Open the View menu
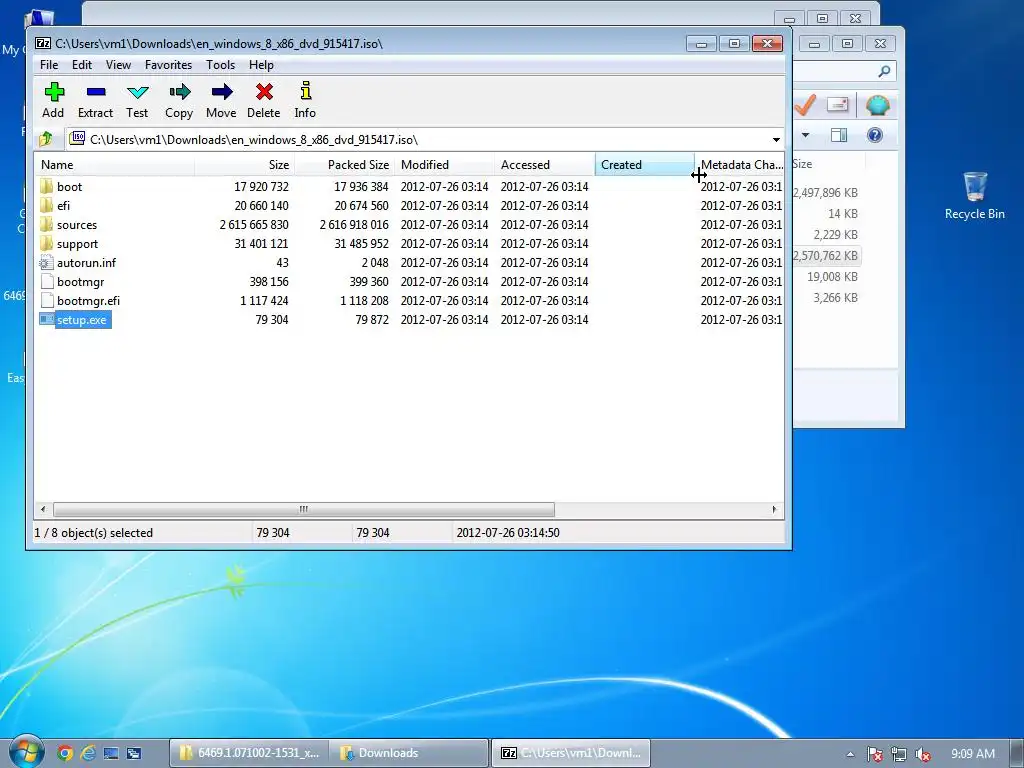This screenshot has height=768, width=1024. (118, 65)
